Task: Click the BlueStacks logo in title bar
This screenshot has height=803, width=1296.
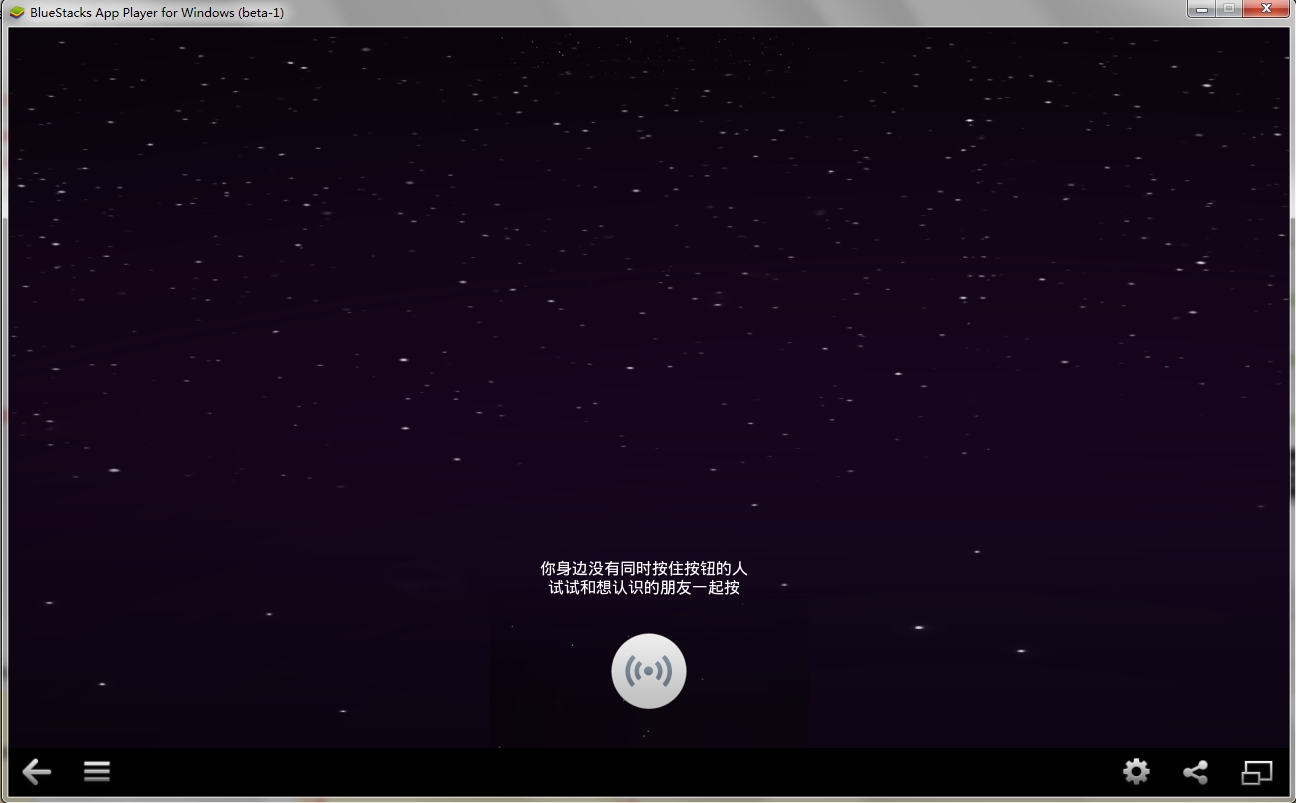Action: click(16, 13)
